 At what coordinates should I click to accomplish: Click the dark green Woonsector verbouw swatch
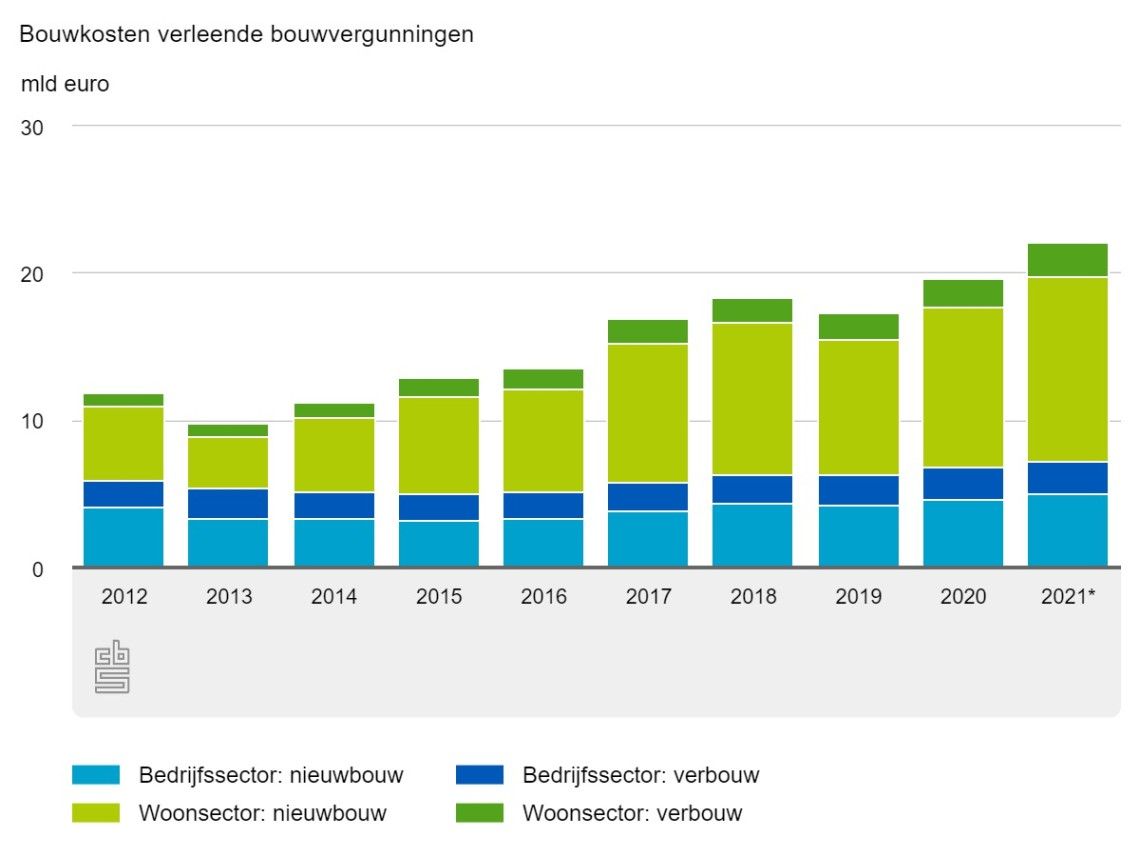point(479,813)
